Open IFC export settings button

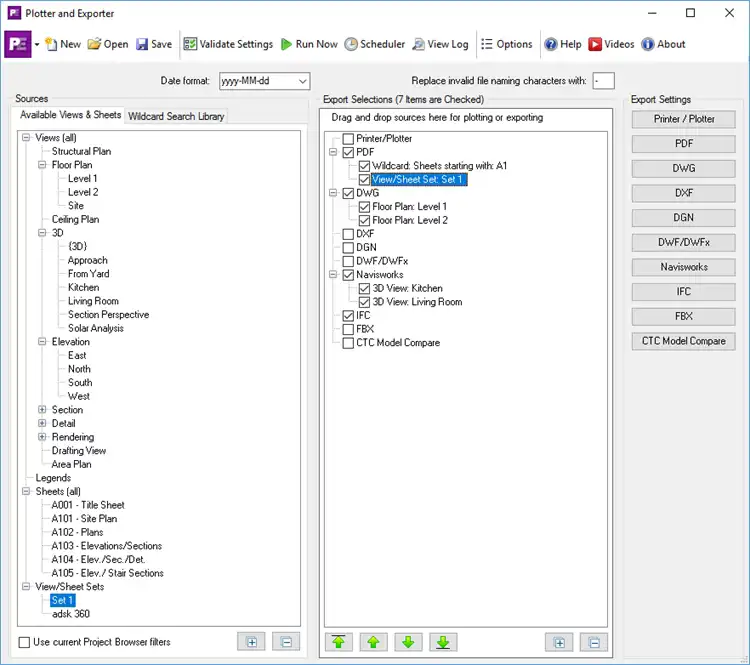click(683, 291)
